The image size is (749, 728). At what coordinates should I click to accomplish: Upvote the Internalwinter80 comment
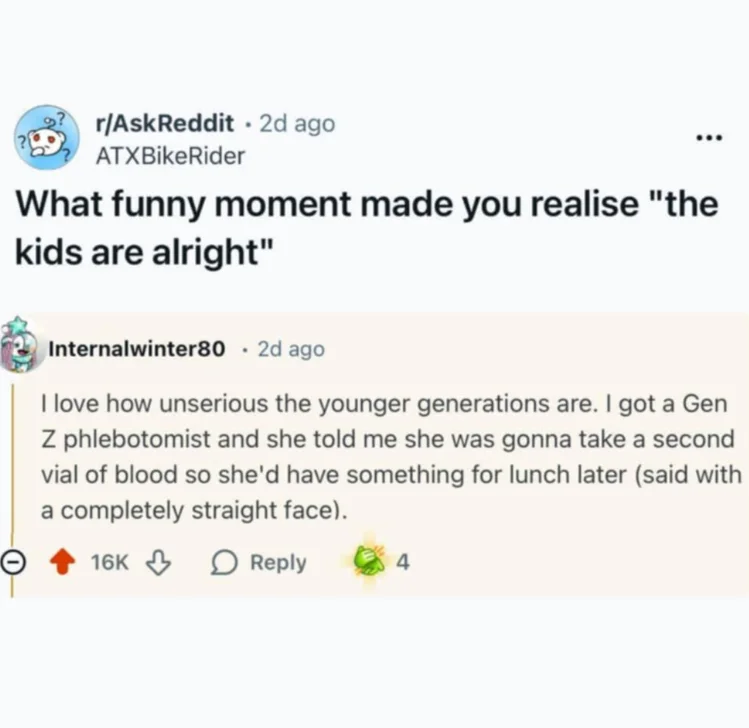click(64, 563)
